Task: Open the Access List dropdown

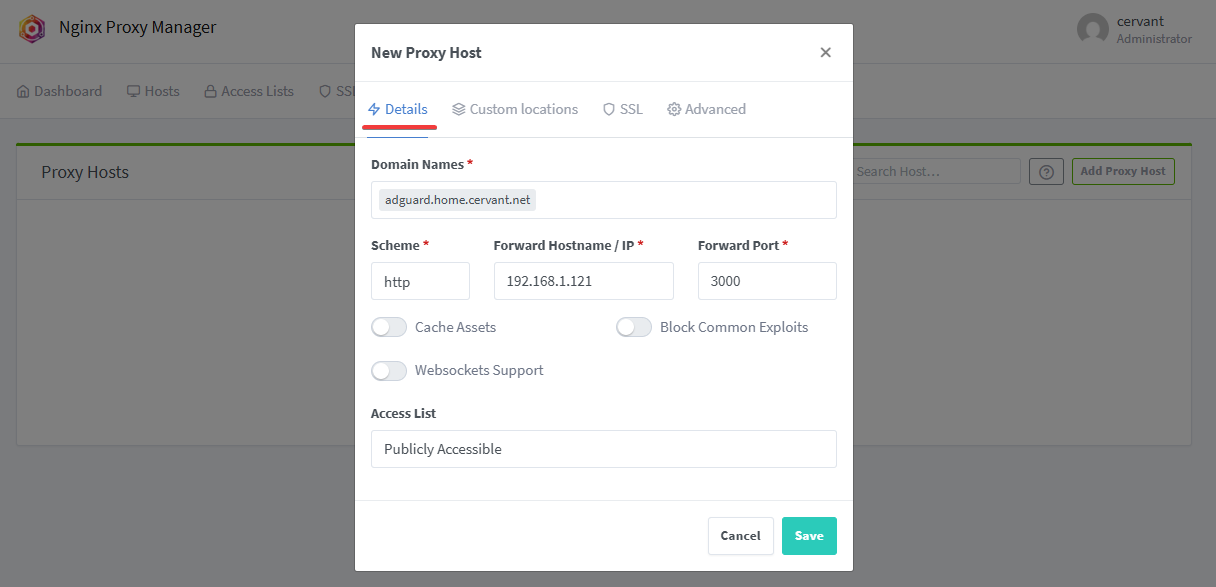Action: click(x=603, y=449)
